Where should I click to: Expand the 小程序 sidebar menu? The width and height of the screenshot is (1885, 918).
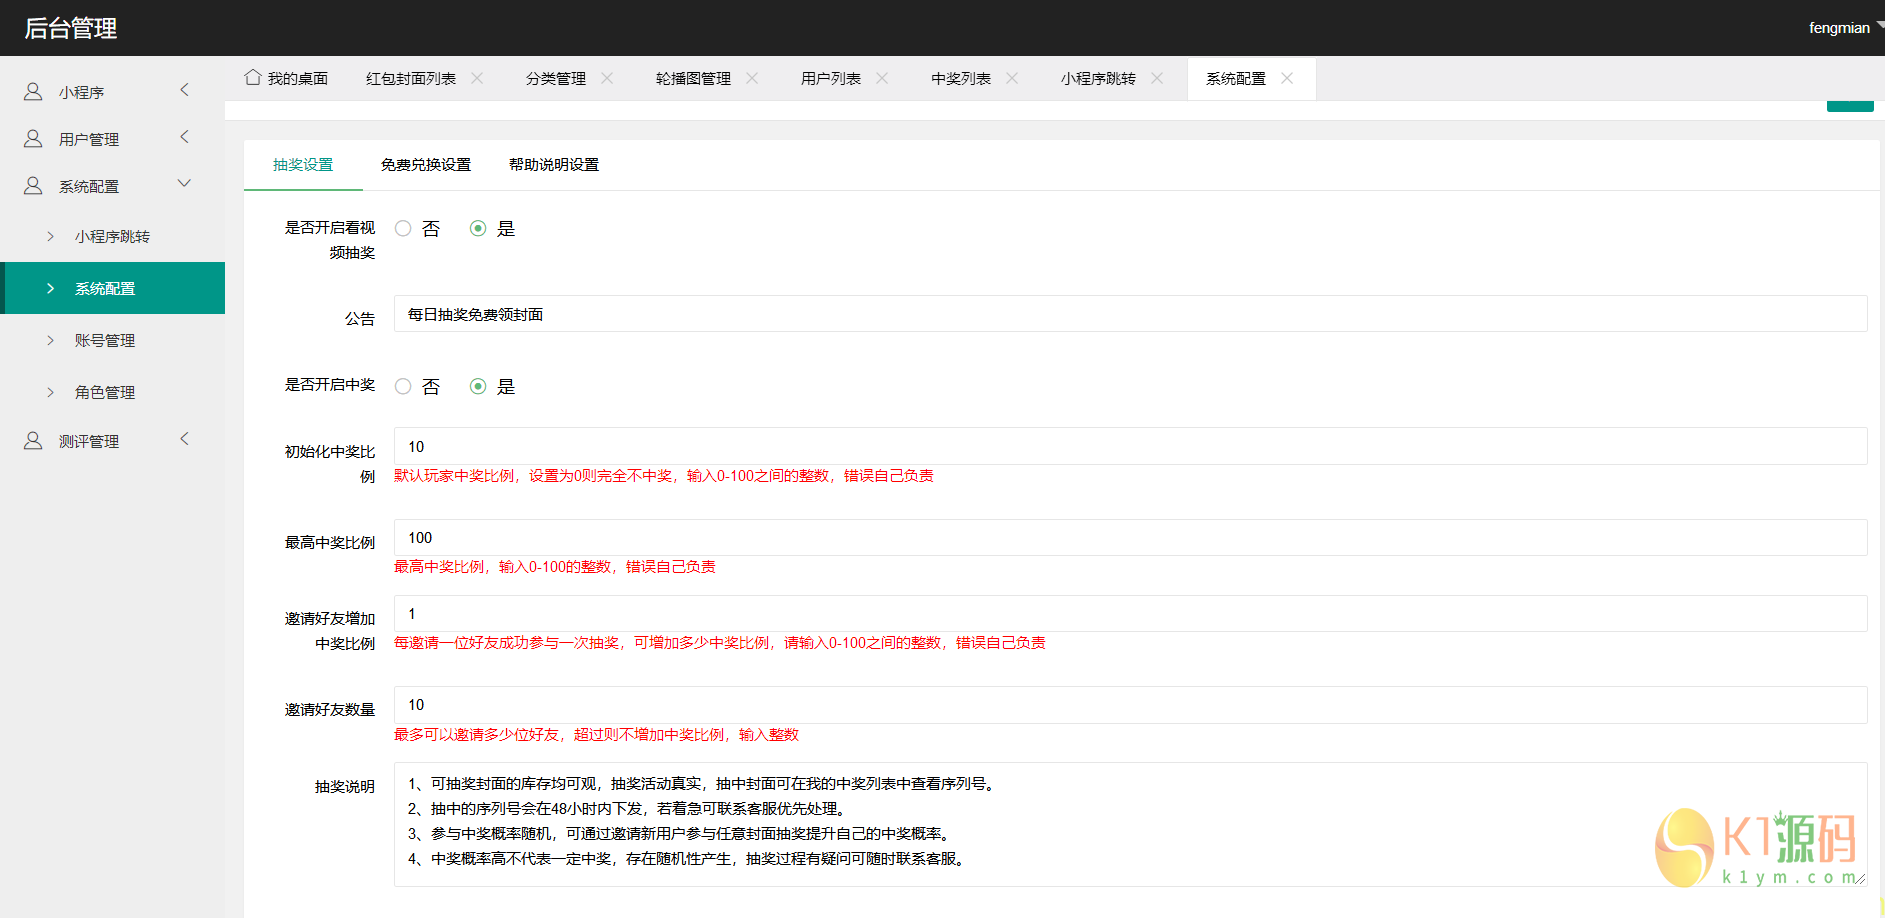(x=184, y=90)
